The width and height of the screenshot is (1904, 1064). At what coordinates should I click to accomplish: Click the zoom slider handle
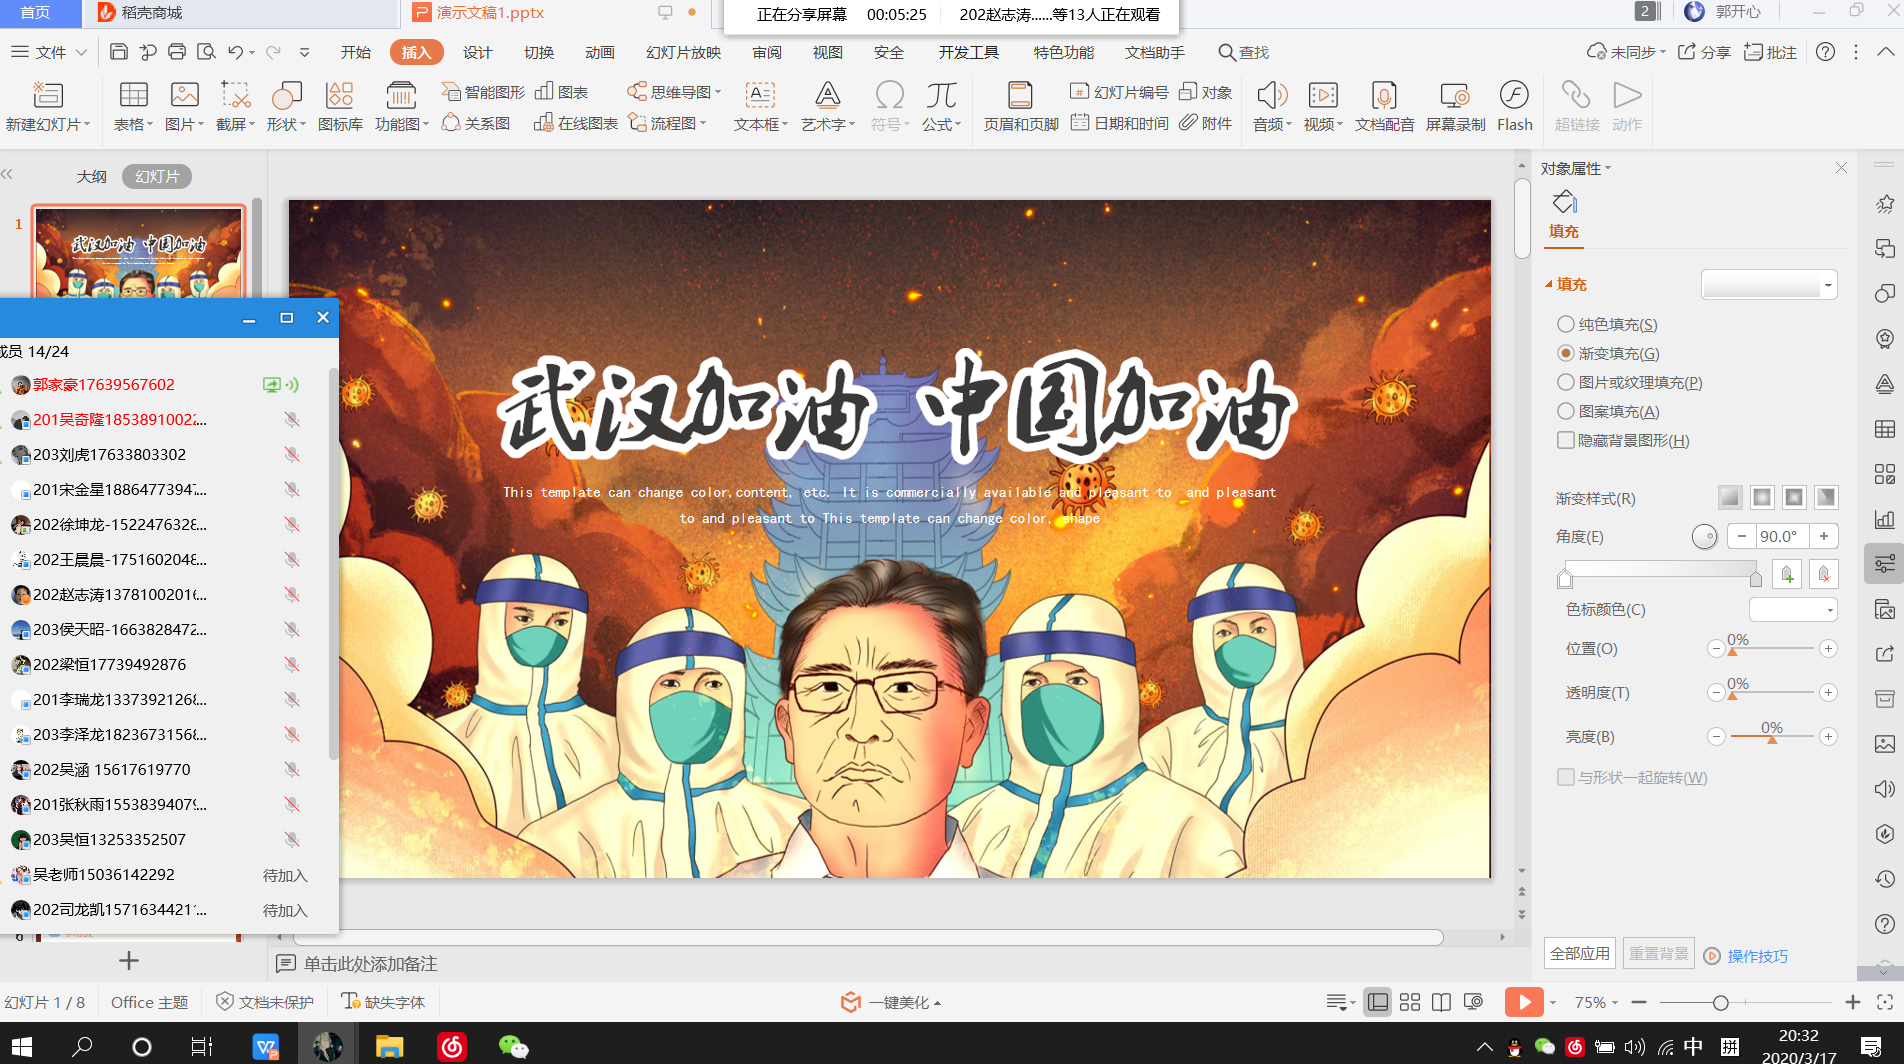pyautogui.click(x=1720, y=1002)
